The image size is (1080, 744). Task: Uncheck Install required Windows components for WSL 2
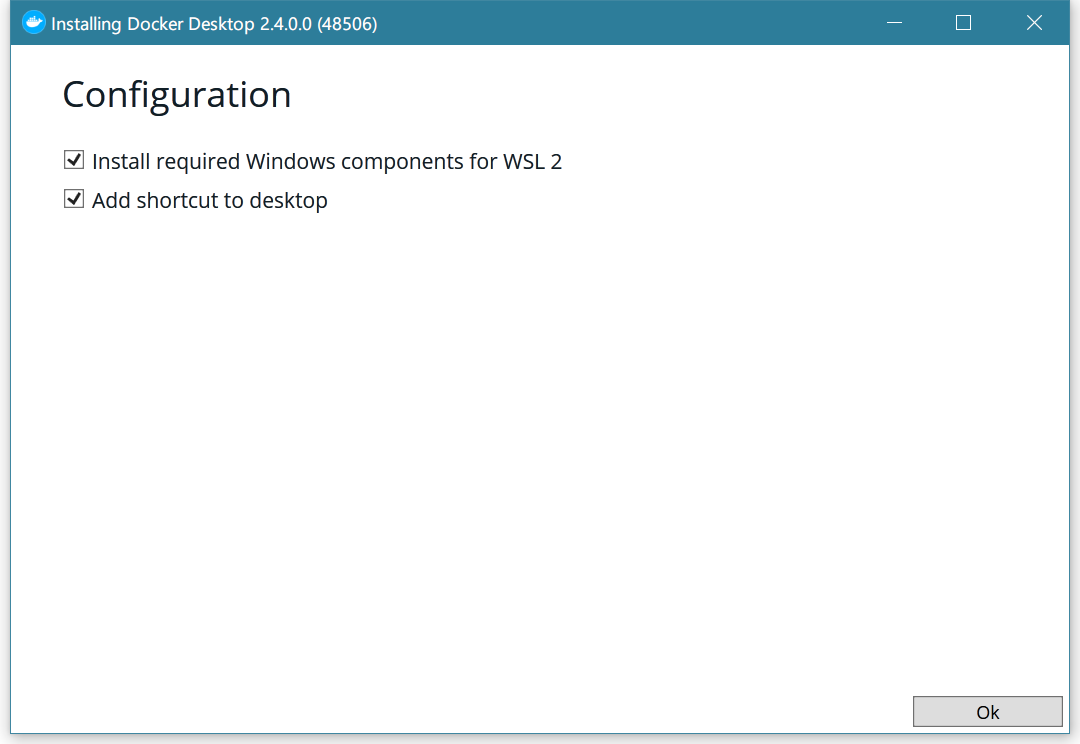pos(74,161)
